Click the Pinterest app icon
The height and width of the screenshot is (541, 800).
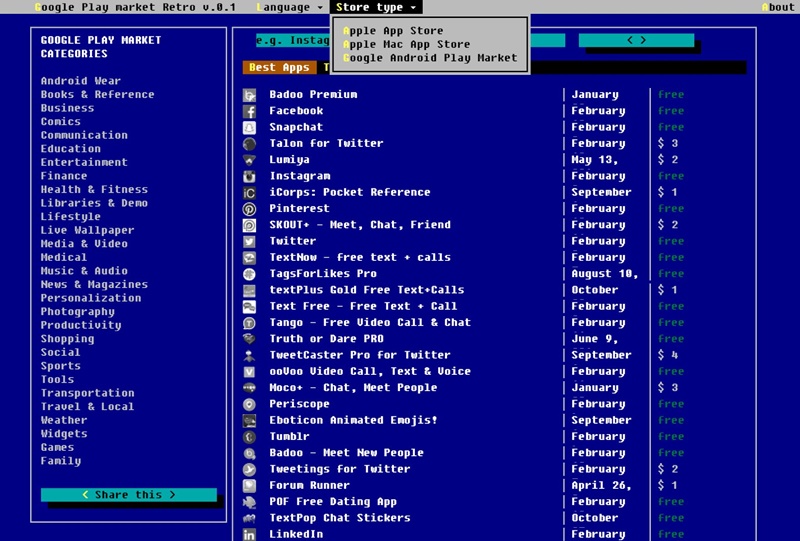tap(250, 209)
